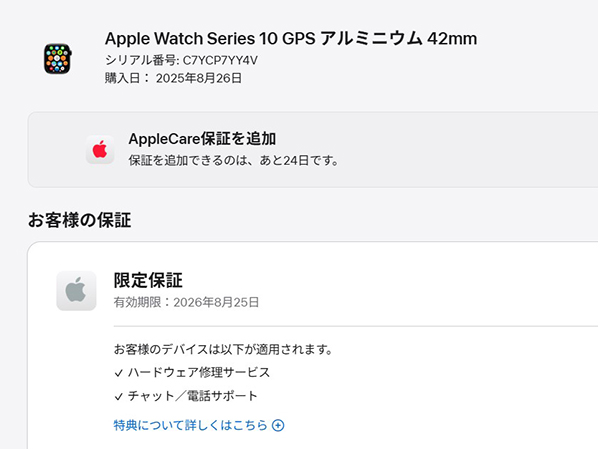
Task: Click the 保証を追加できるのは、あと24日です notice
Action: coord(233,160)
